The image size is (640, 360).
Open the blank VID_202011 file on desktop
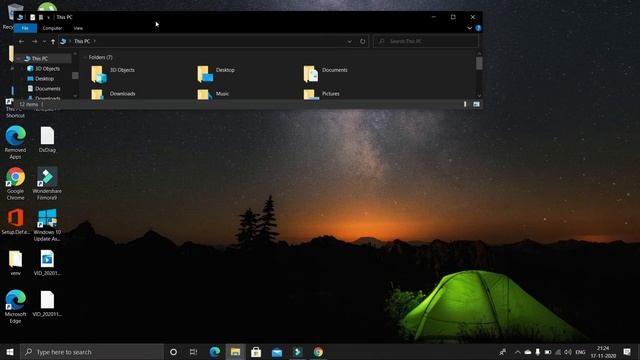47,304
